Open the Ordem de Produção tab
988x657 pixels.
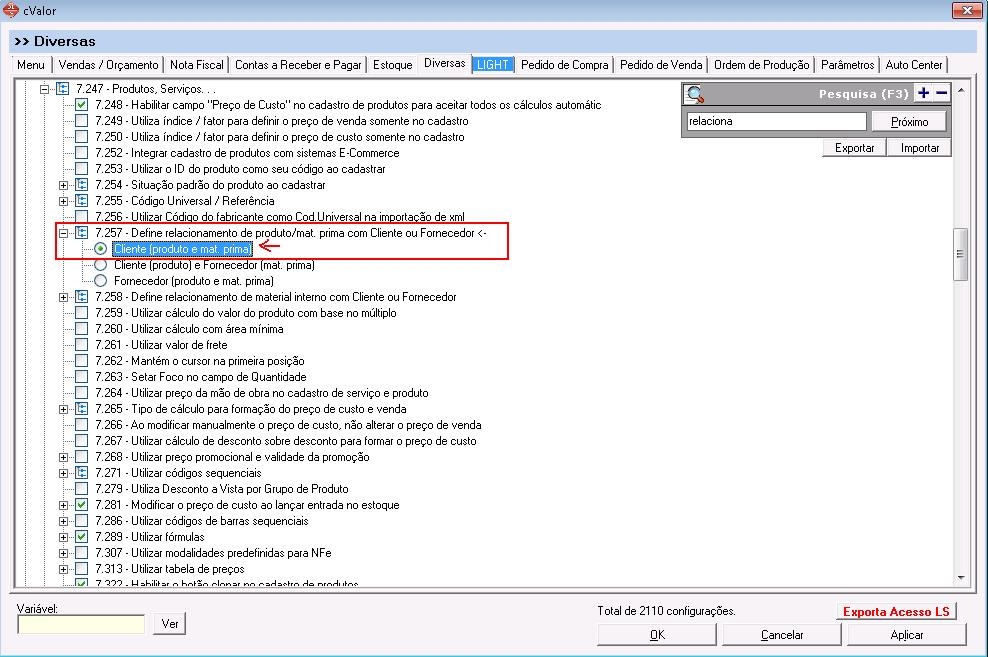click(761, 65)
